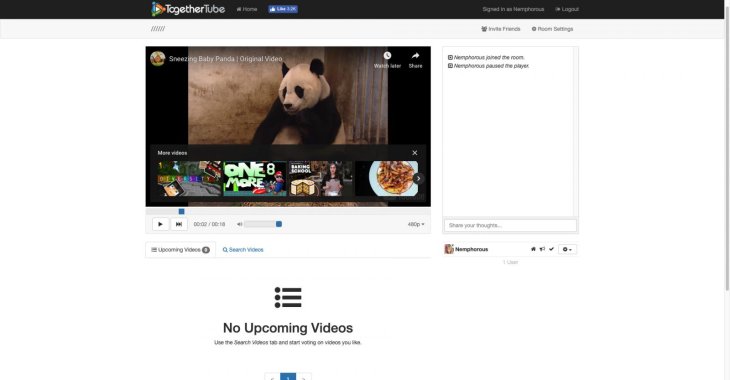Click the '1 User' count text
Viewport: 730px width, 380px height.
click(510, 262)
